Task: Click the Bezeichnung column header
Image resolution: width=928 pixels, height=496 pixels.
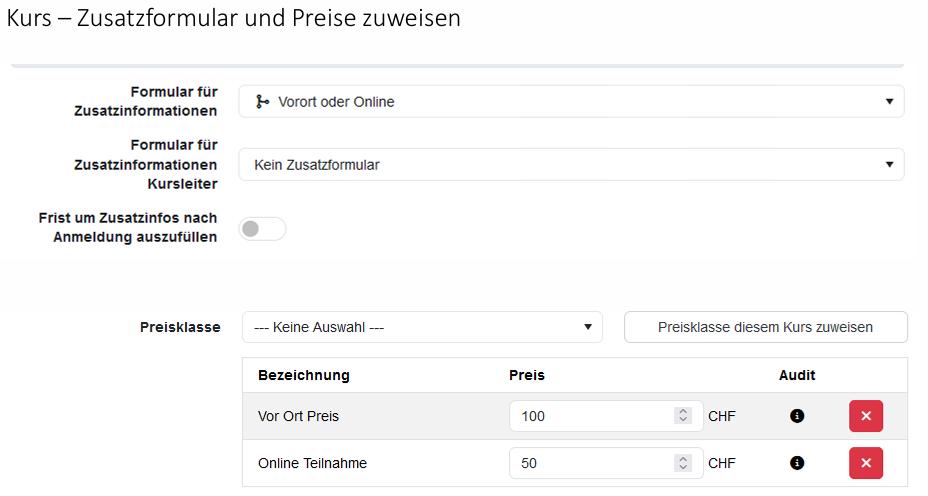Action: [304, 375]
